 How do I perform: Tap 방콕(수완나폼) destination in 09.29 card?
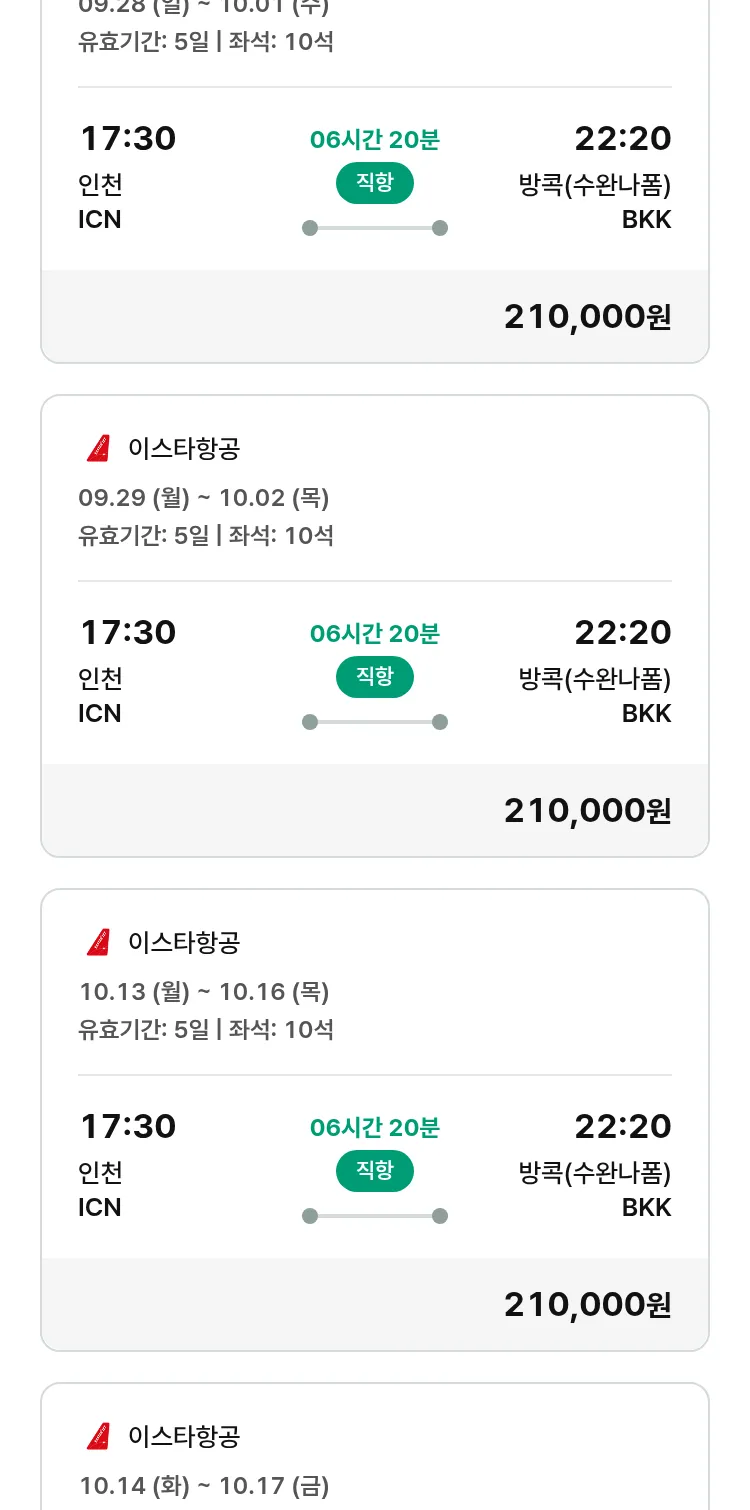[x=595, y=679]
